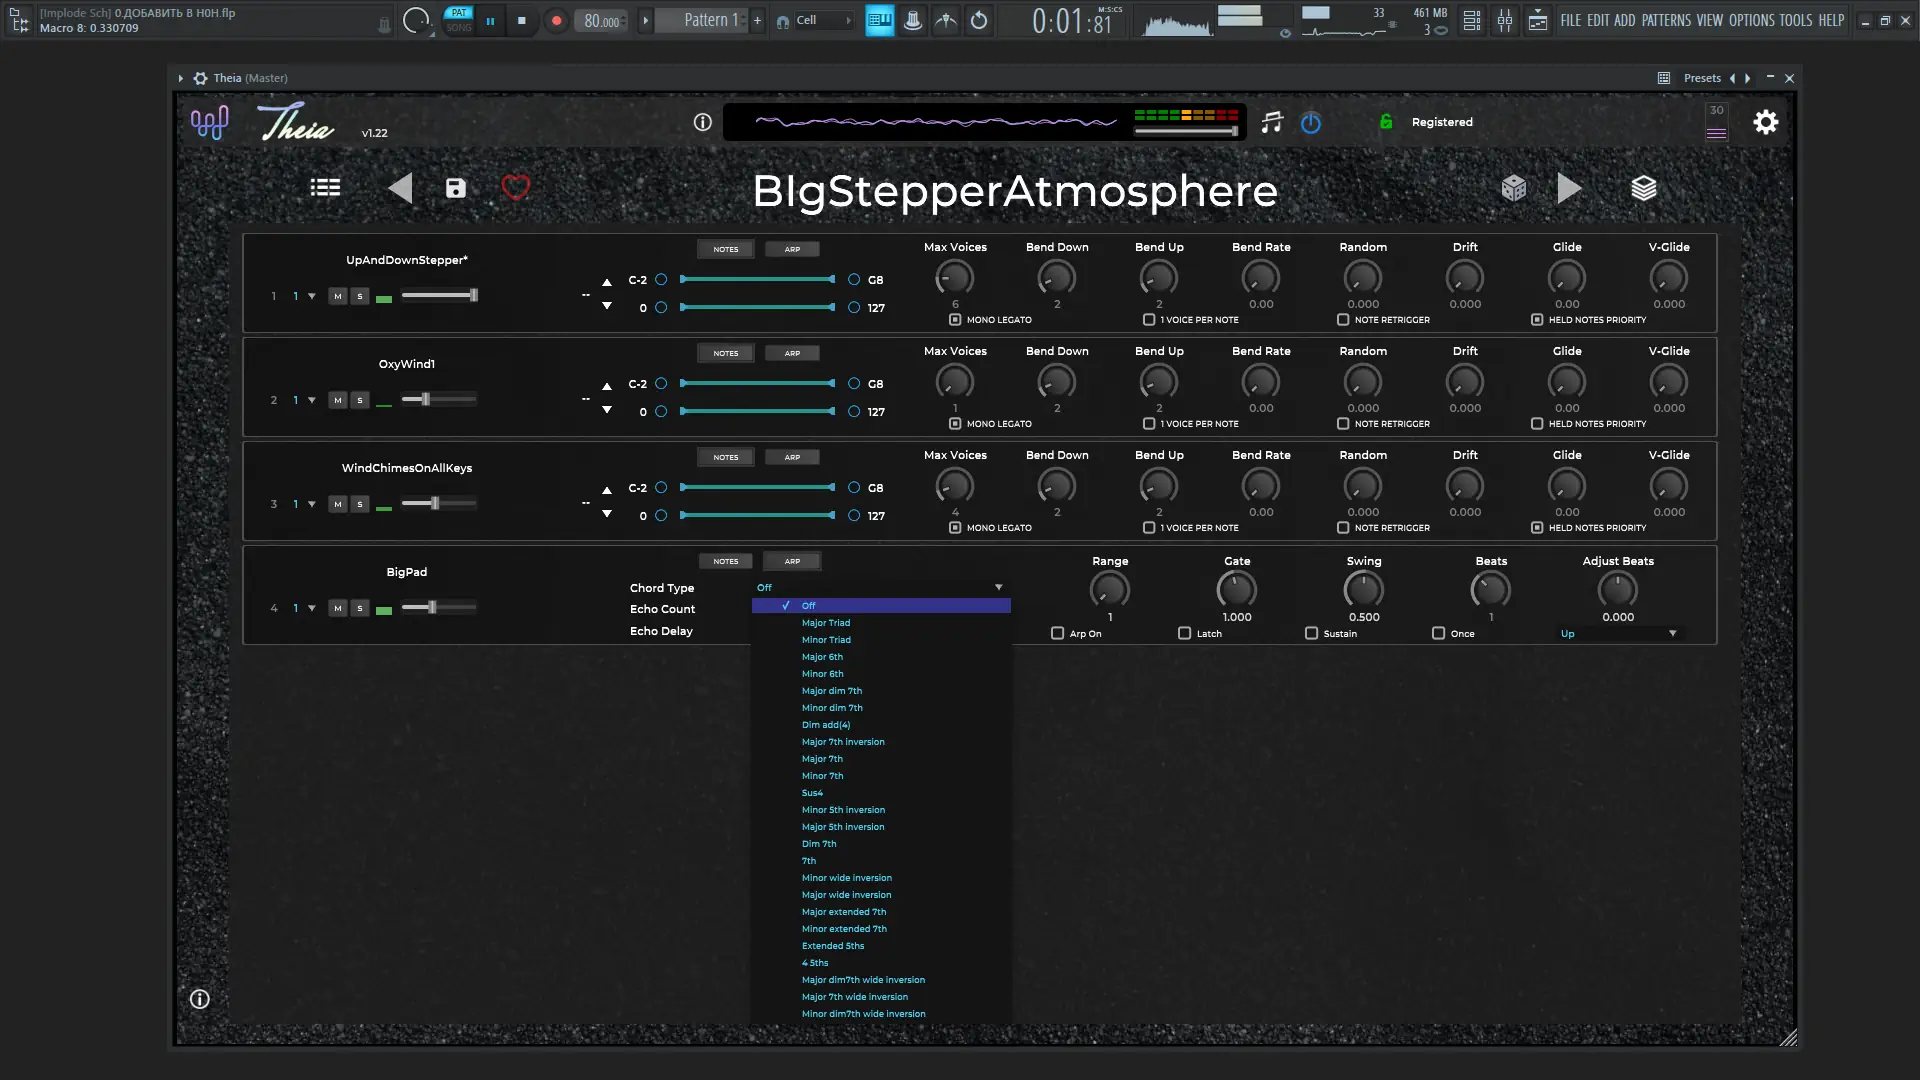The height and width of the screenshot is (1080, 1920).
Task: Open Theia settings gear
Action: click(x=1766, y=122)
